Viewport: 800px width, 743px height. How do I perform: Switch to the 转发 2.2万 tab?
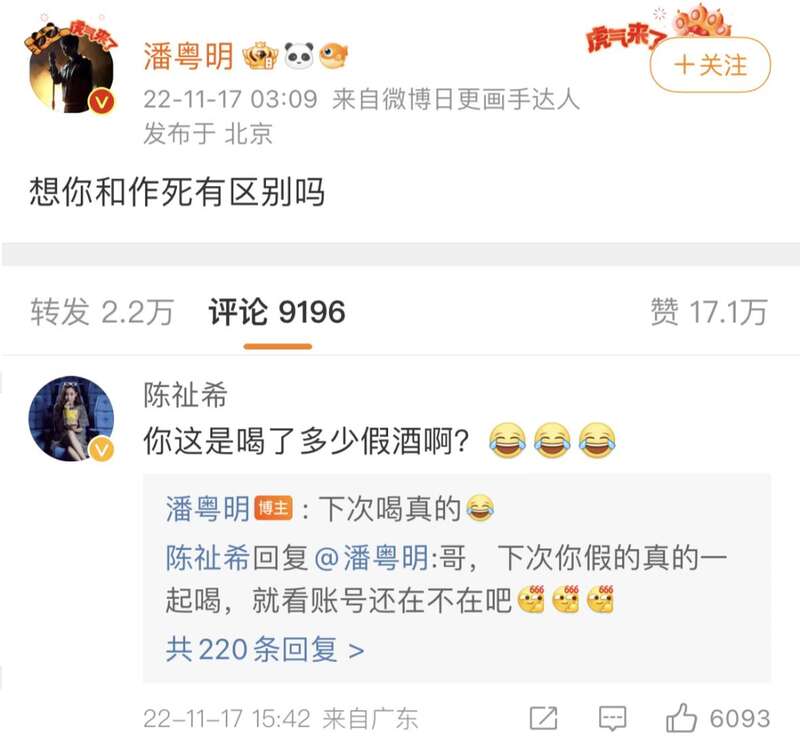coord(102,312)
